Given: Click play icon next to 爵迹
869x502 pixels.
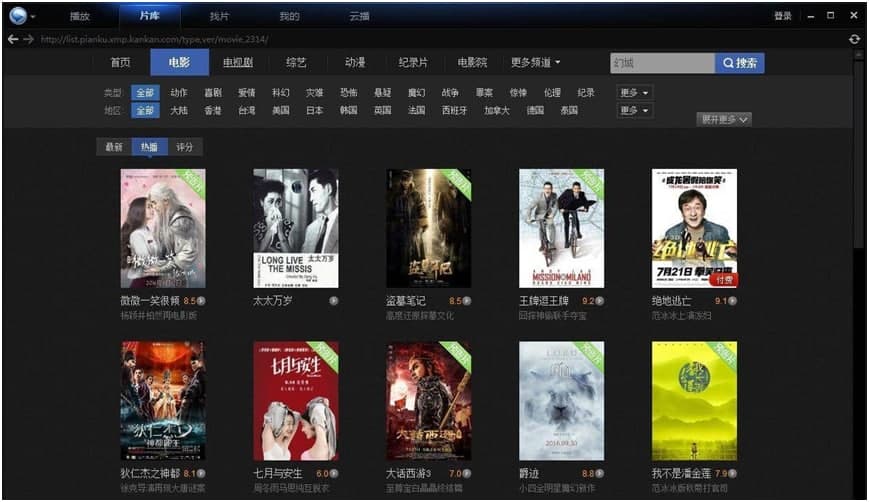Looking at the screenshot, I should coord(599,473).
